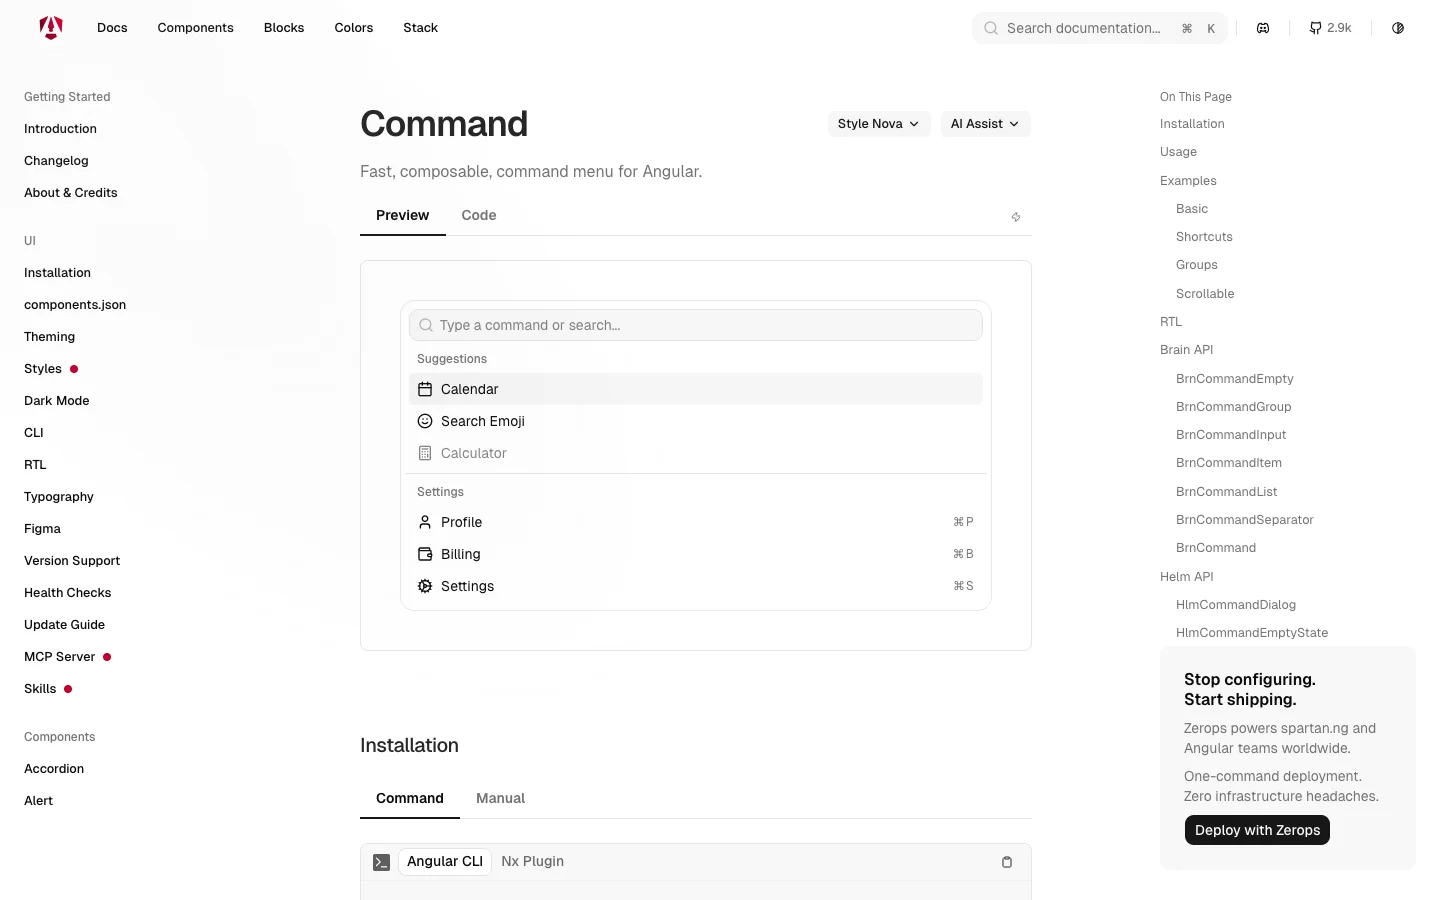The image size is (1440, 900).
Task: Copy the install command with the clipboard icon
Action: tap(1007, 862)
